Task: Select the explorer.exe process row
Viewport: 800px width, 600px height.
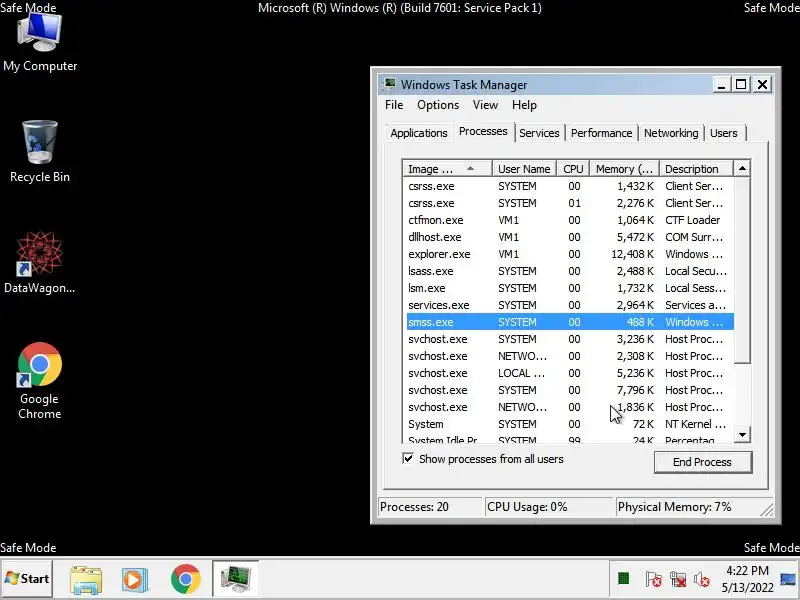Action: pyautogui.click(x=570, y=254)
